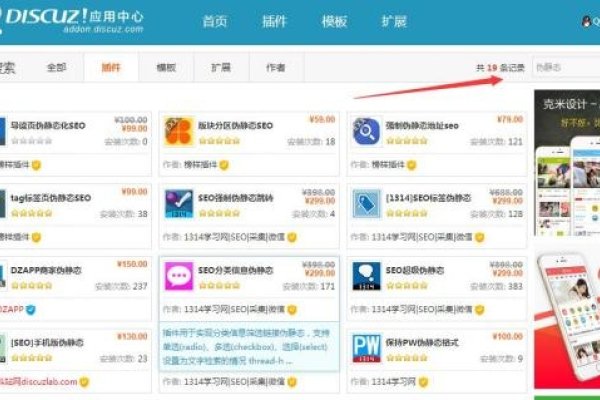
Task: Open the 保持PW伪静态格式 plugin title
Action: [422, 343]
